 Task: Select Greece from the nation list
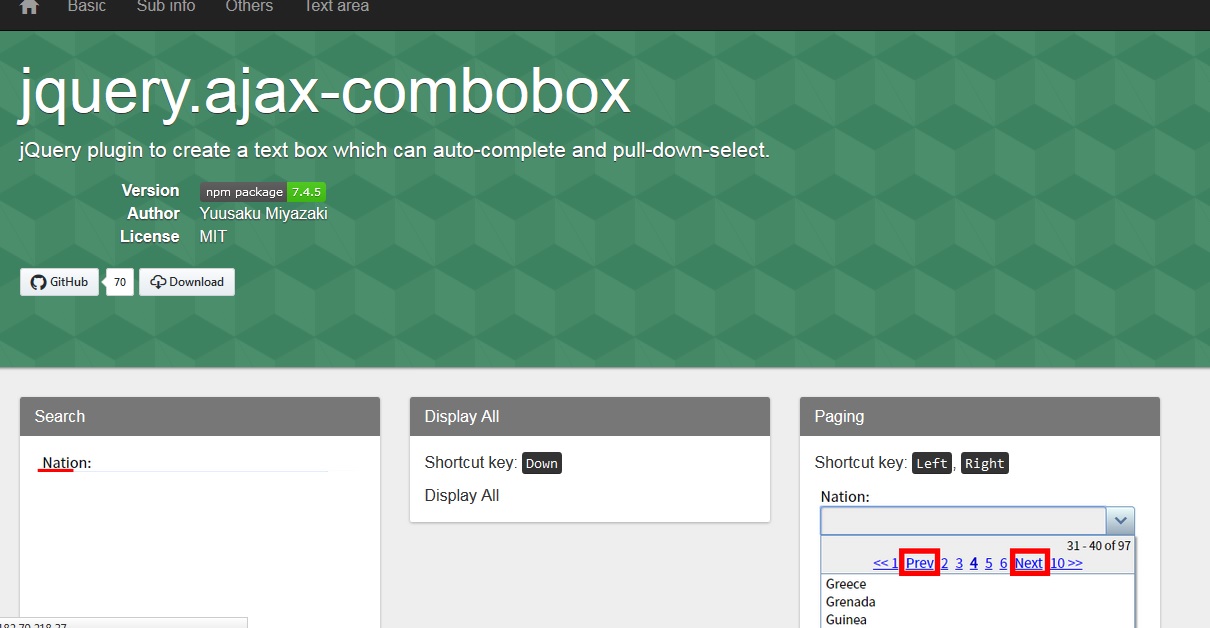(978, 584)
